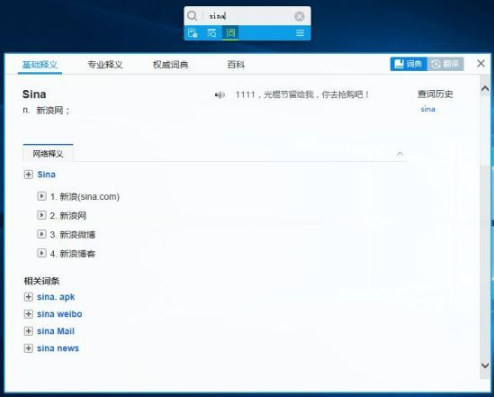The image size is (494, 397).
Task: Click the scrollbar down arrow
Action: (x=485, y=365)
